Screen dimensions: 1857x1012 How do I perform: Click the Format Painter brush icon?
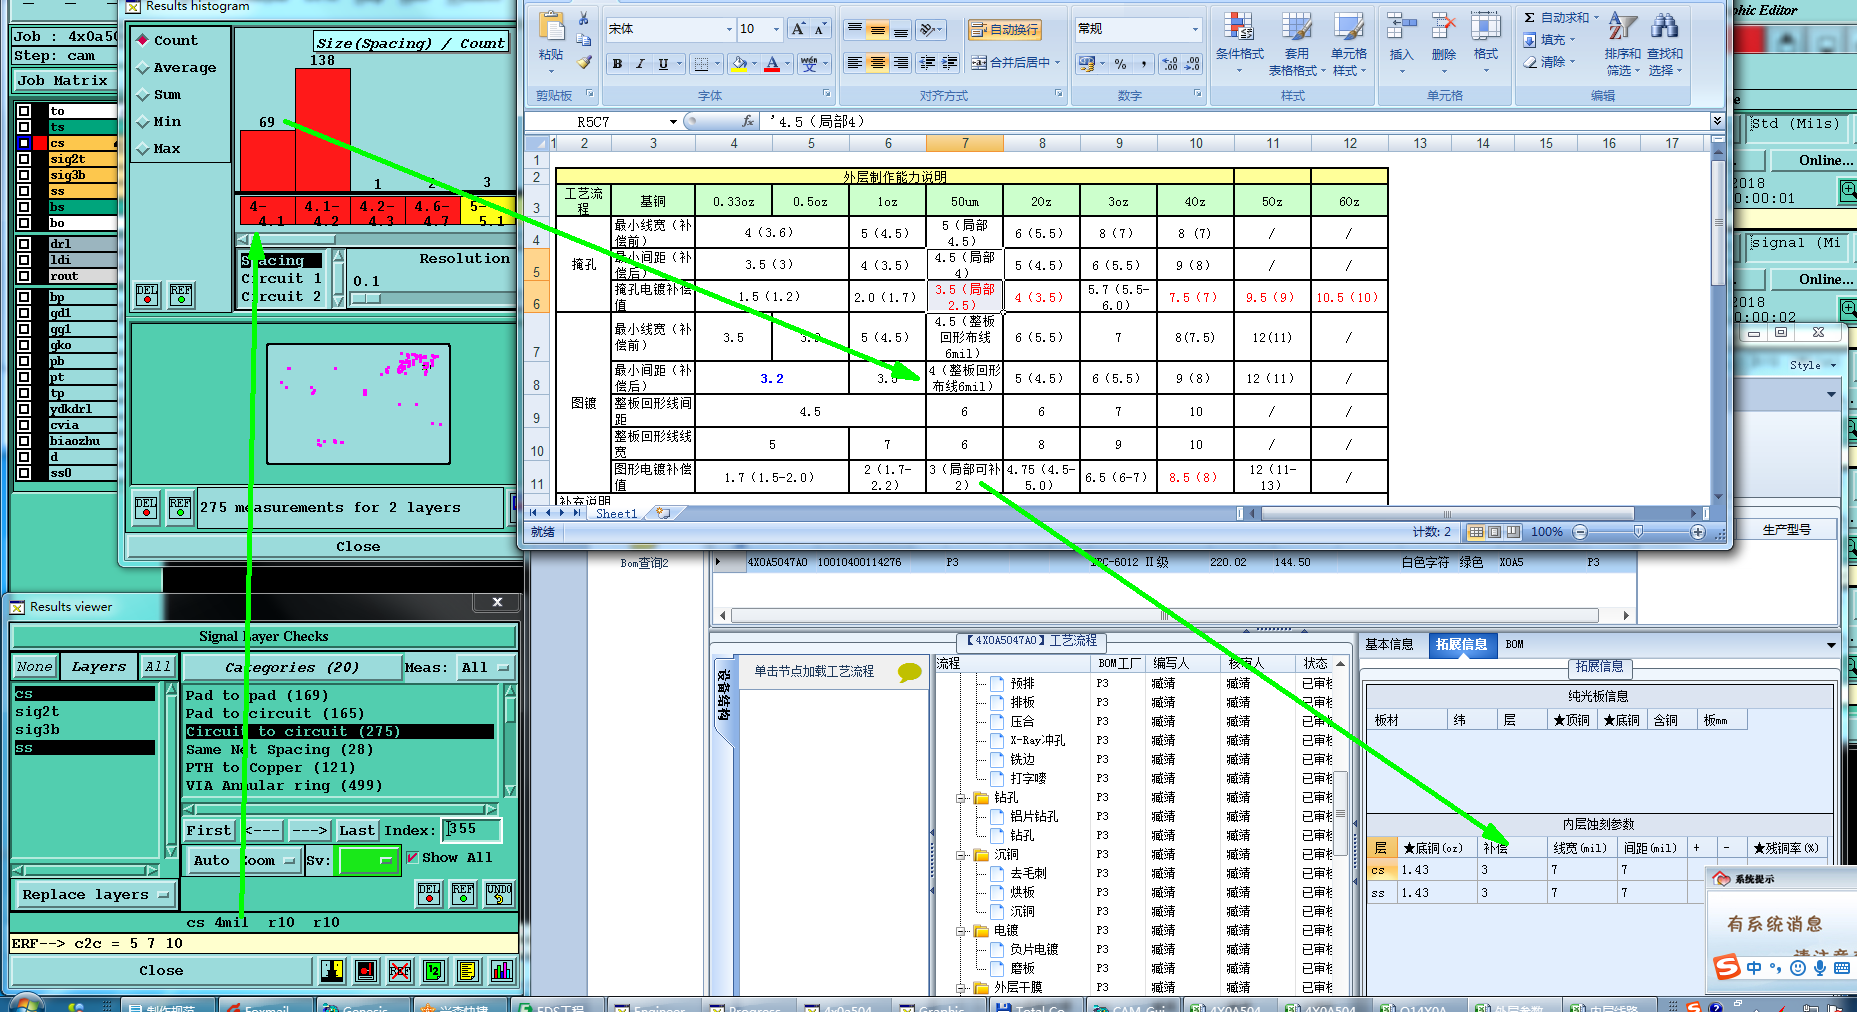[x=583, y=62]
